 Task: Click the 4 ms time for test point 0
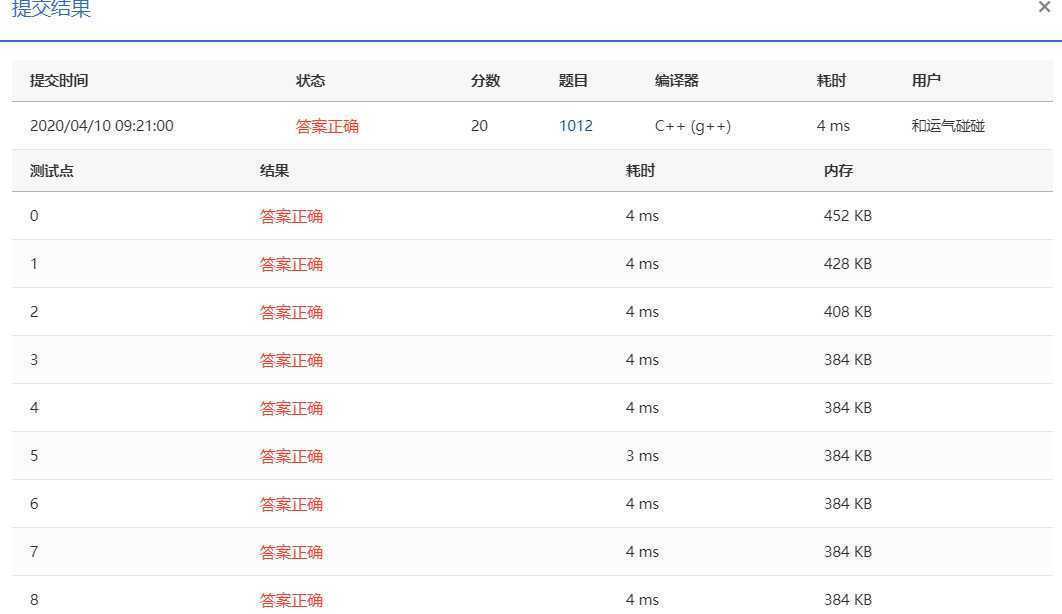pyautogui.click(x=642, y=216)
